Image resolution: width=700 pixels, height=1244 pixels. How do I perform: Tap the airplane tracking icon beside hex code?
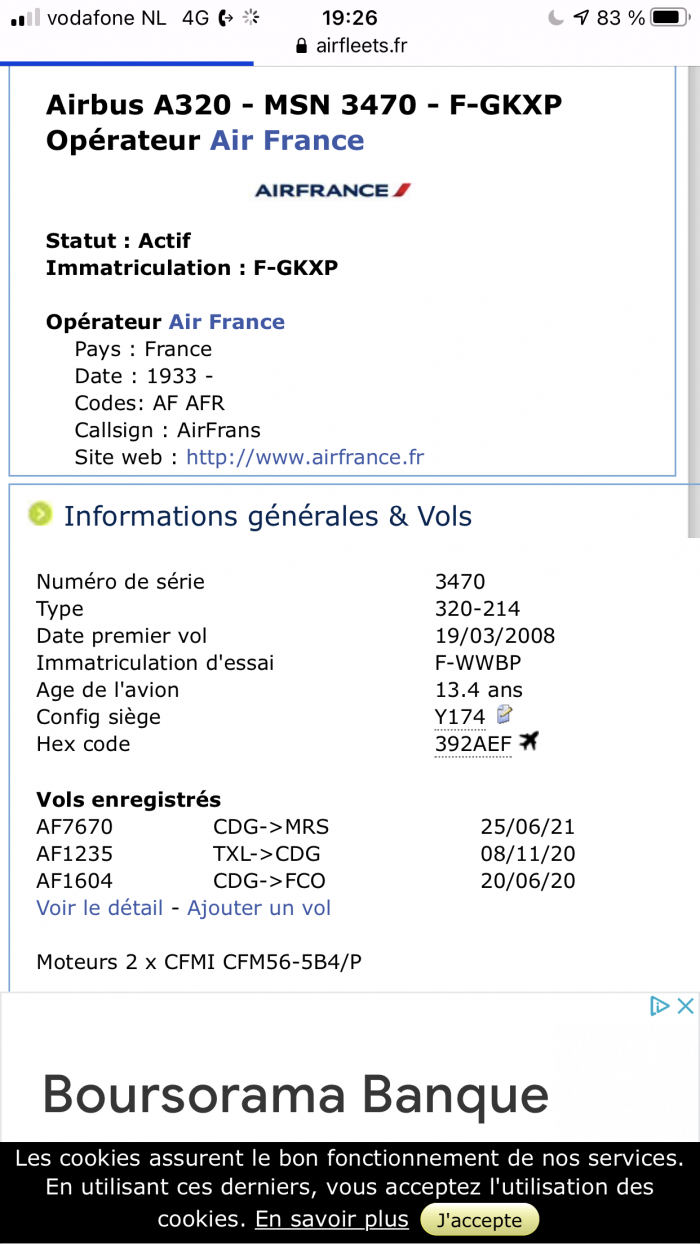tap(529, 742)
